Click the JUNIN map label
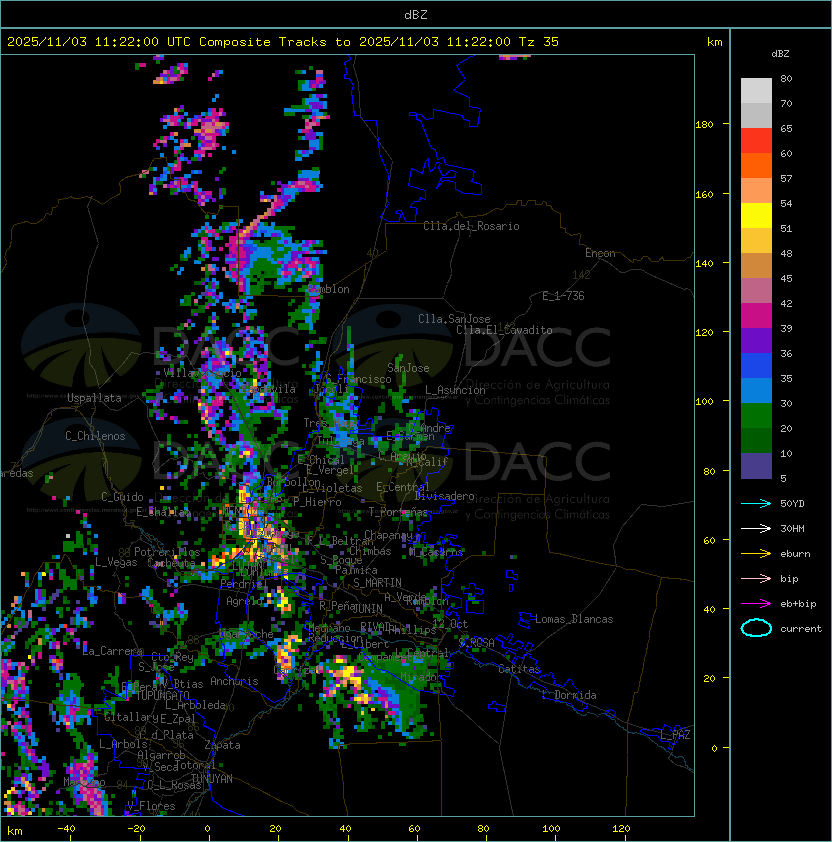This screenshot has width=832, height=842. point(367,608)
